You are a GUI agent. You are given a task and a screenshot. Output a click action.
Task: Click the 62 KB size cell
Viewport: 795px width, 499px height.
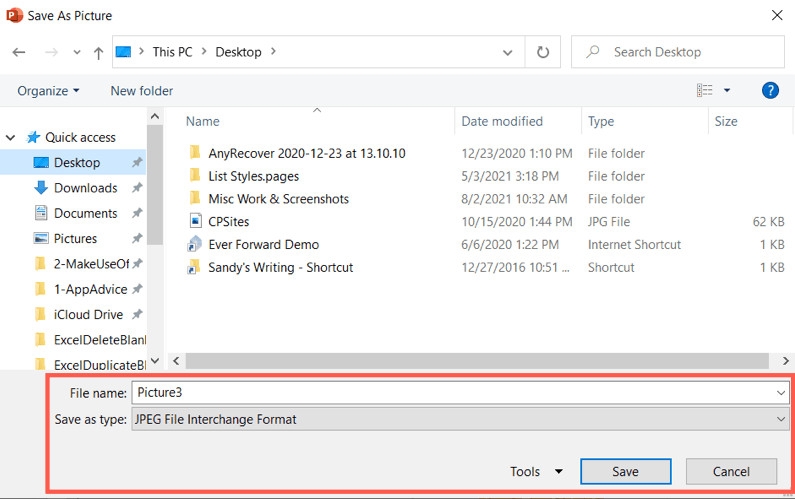pos(768,222)
